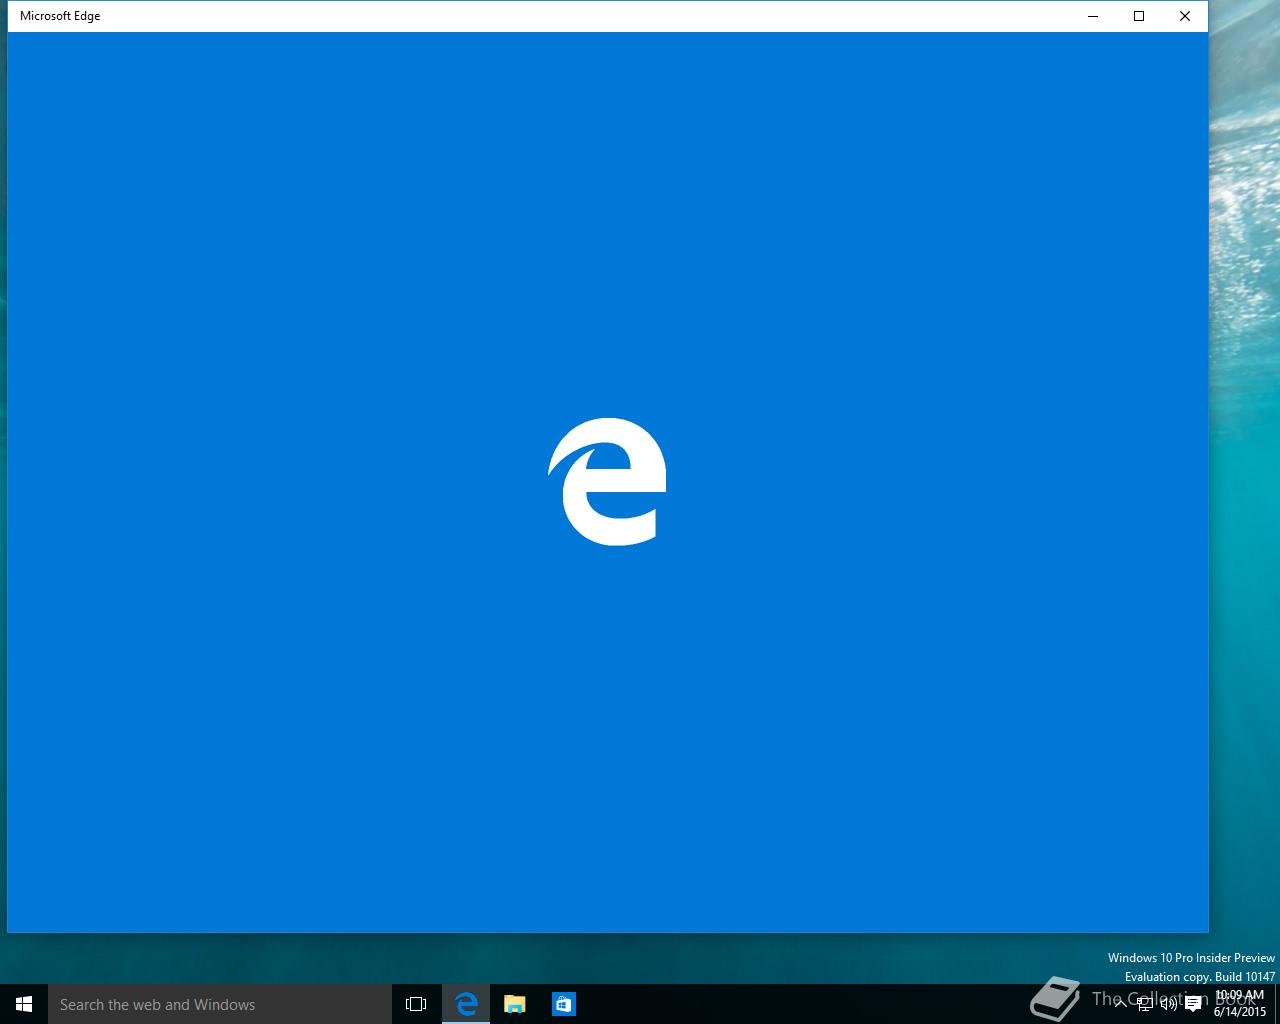Open the network status tray icon

coord(1145,1004)
